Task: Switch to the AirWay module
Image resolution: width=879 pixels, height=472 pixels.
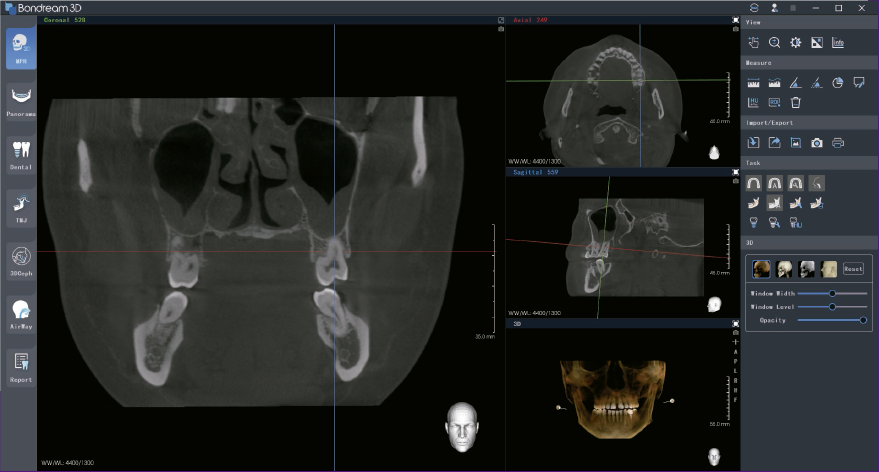Action: pyautogui.click(x=21, y=314)
